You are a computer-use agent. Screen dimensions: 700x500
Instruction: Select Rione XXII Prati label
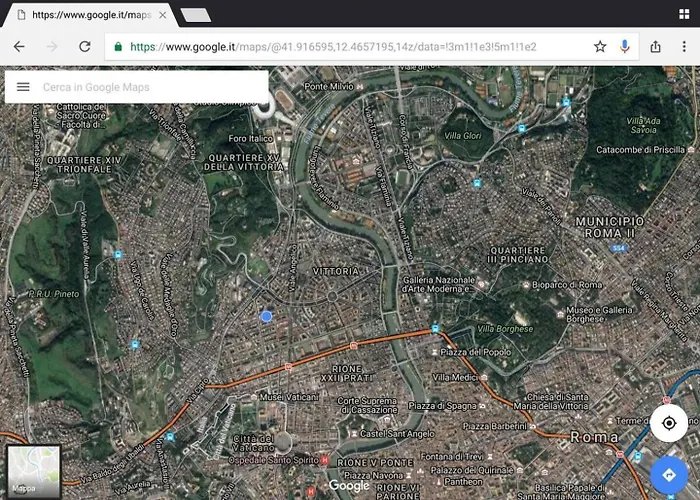click(347, 374)
